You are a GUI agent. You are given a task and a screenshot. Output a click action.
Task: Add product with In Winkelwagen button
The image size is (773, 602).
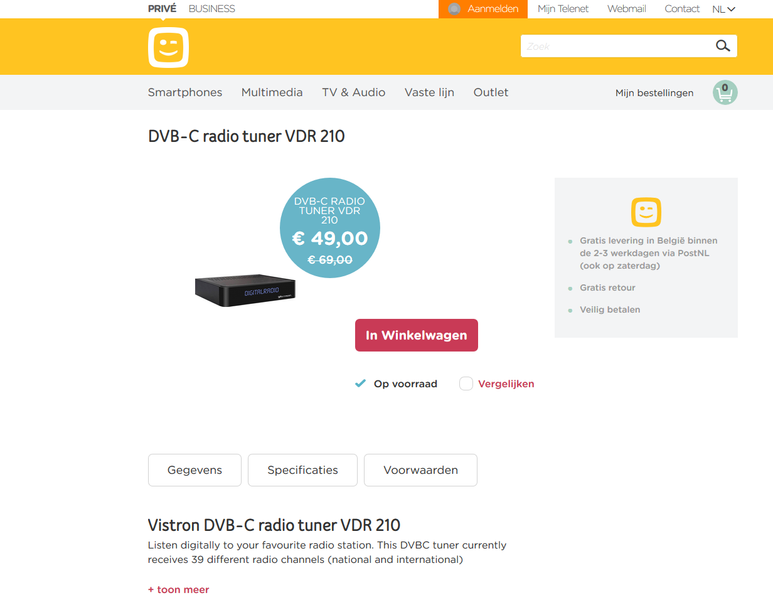coord(416,335)
